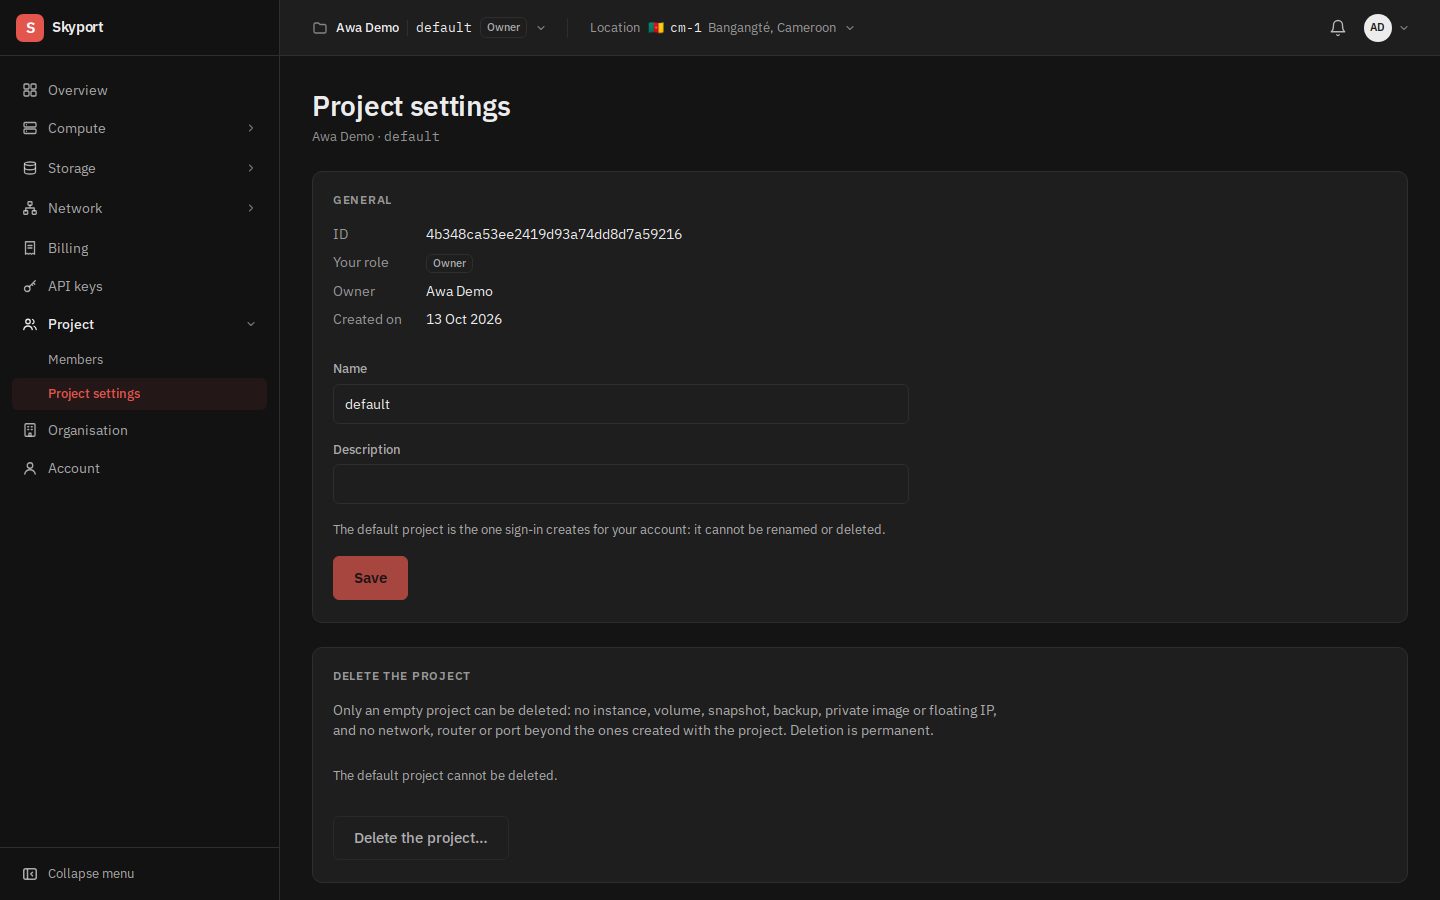Open the user account menu chevron
1440x900 pixels.
pos(1404,28)
